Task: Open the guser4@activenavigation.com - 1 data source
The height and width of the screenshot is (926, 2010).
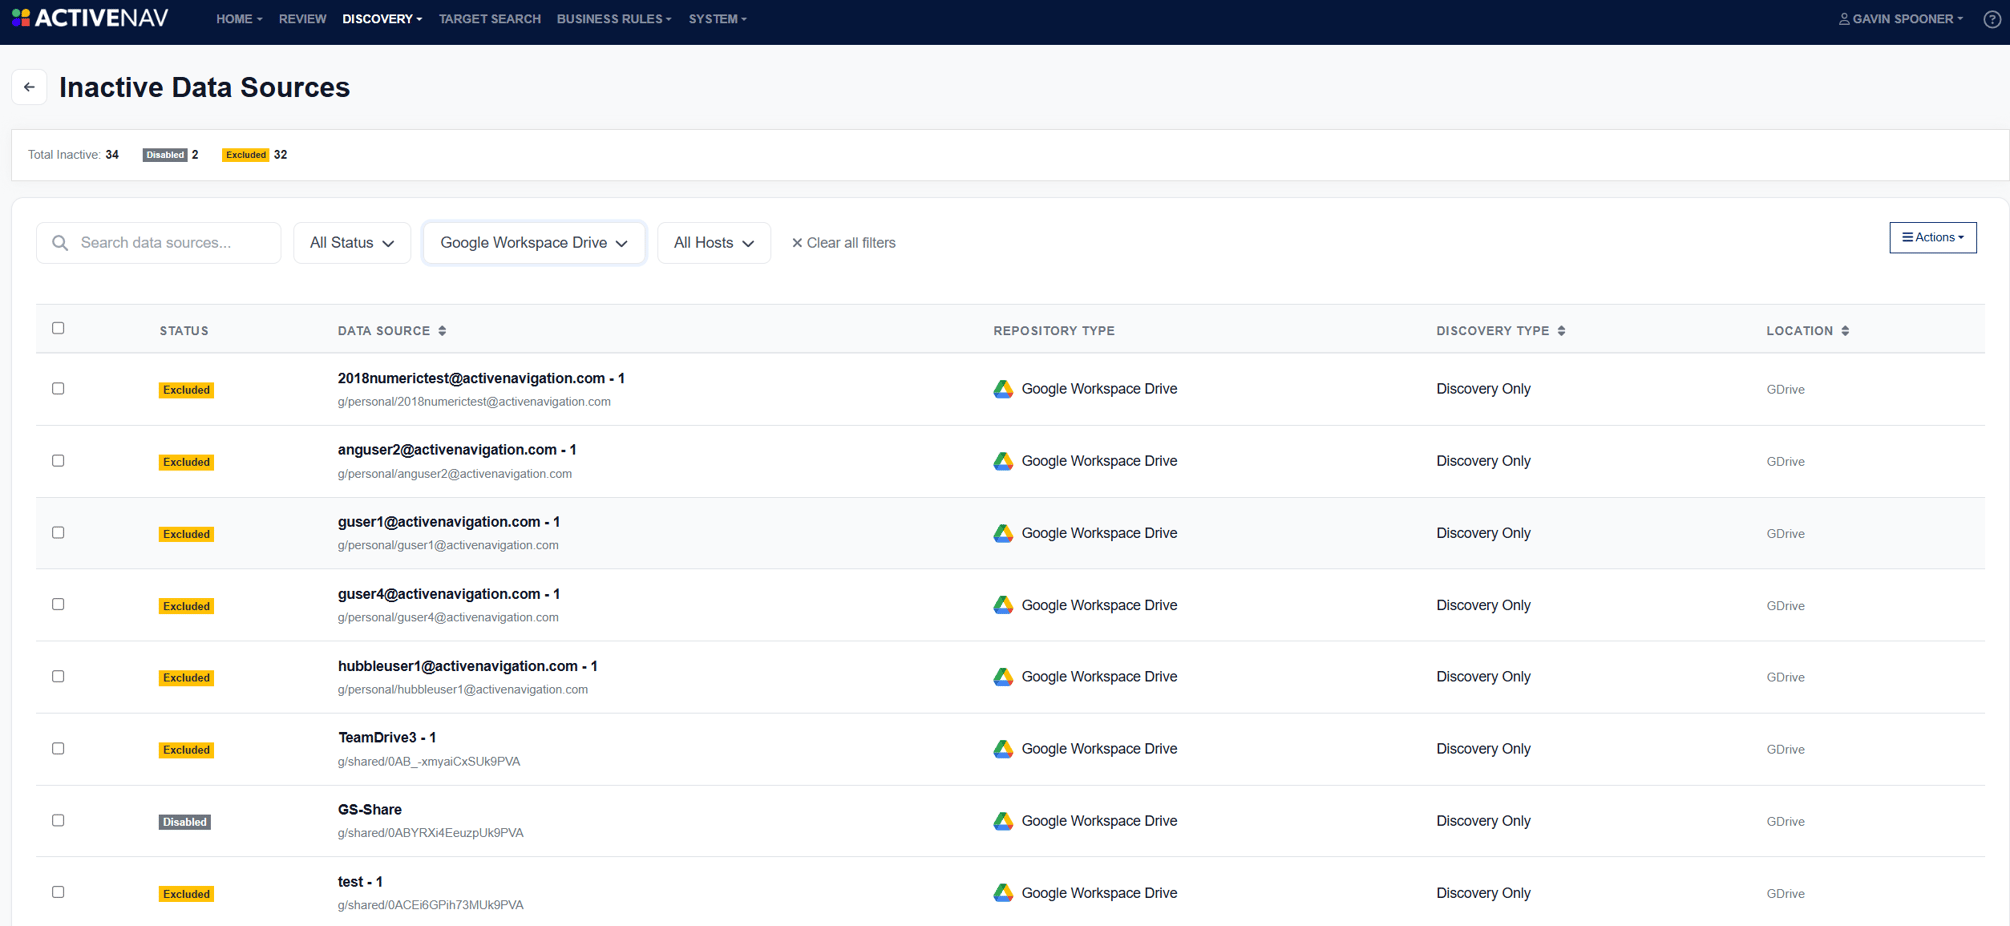Action: (448, 594)
